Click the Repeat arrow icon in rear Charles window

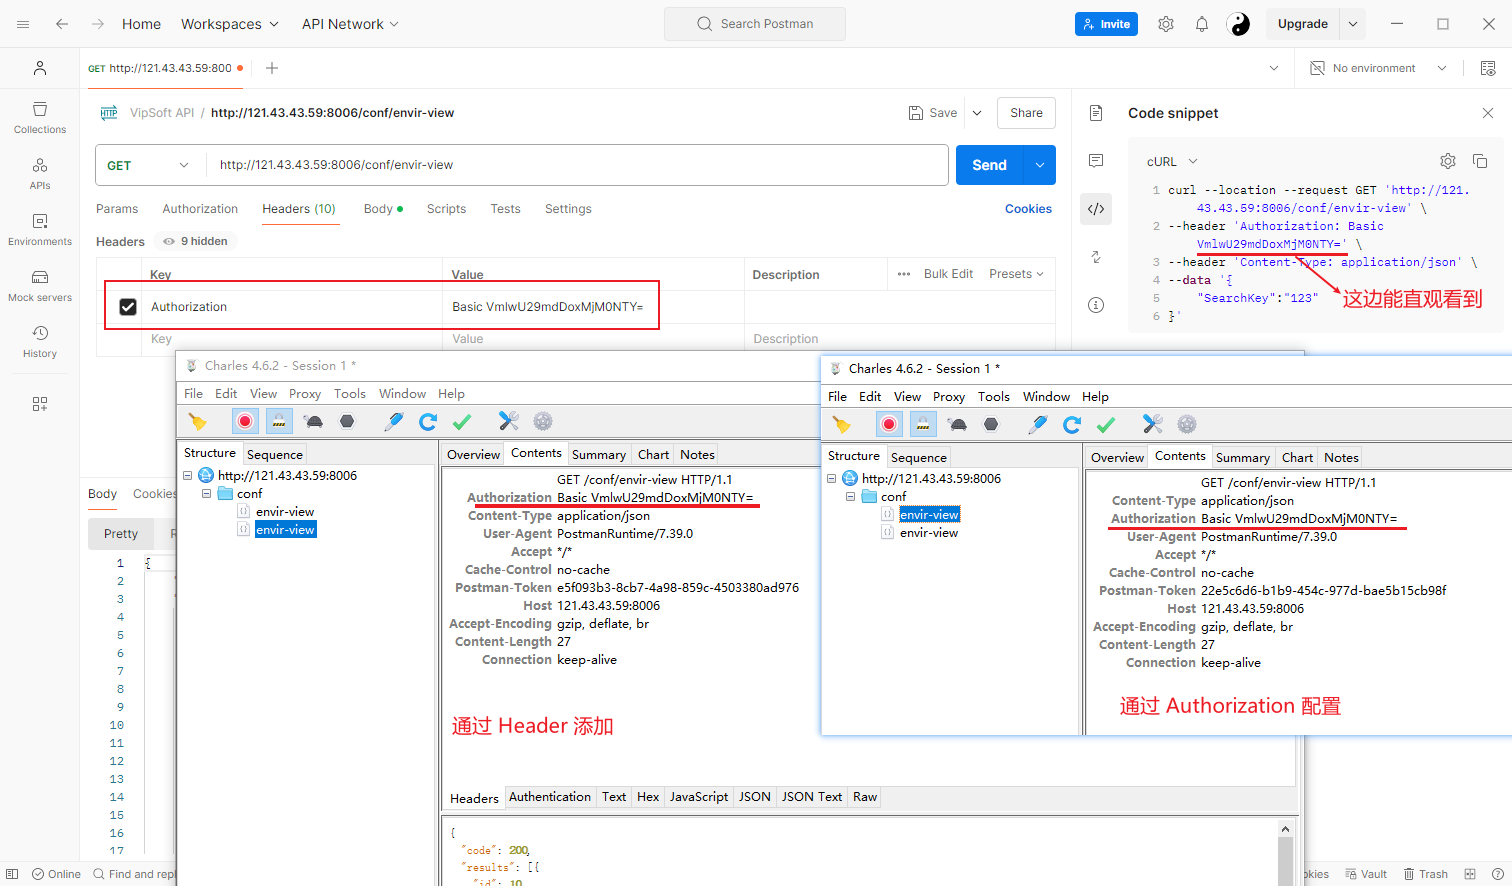428,421
